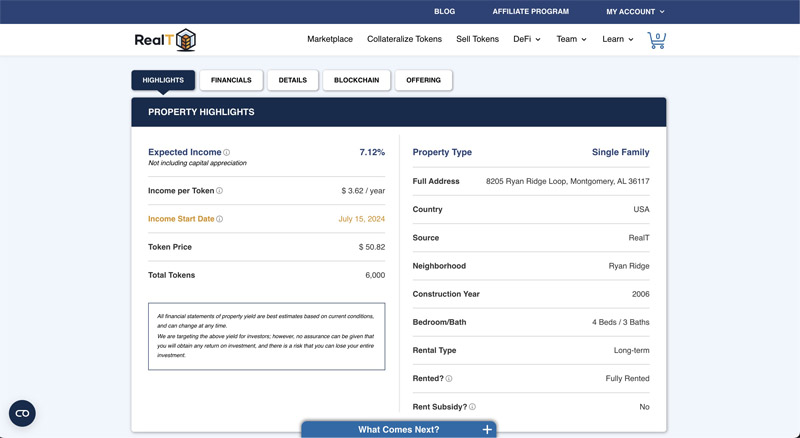
Task: Click the Expected Income info icon
Action: click(x=227, y=152)
